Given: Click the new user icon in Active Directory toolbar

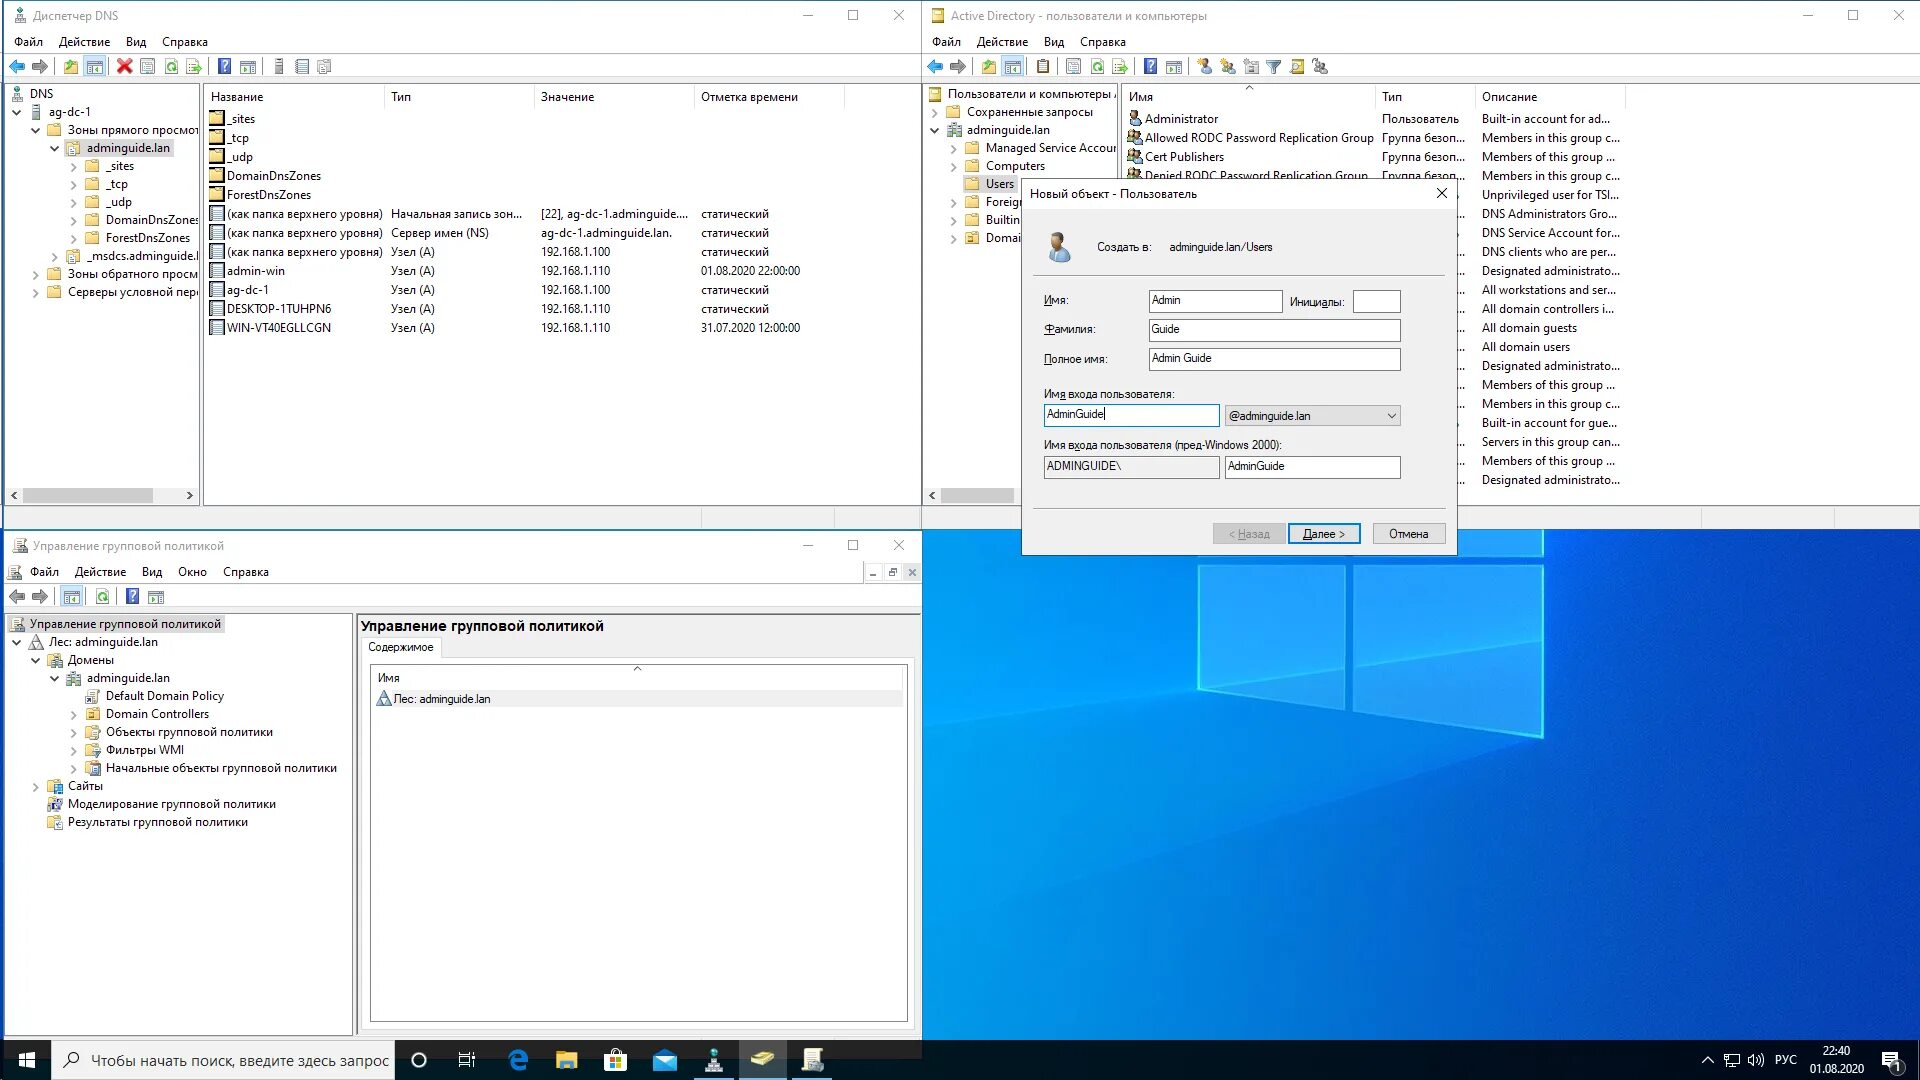Looking at the screenshot, I should (1205, 67).
